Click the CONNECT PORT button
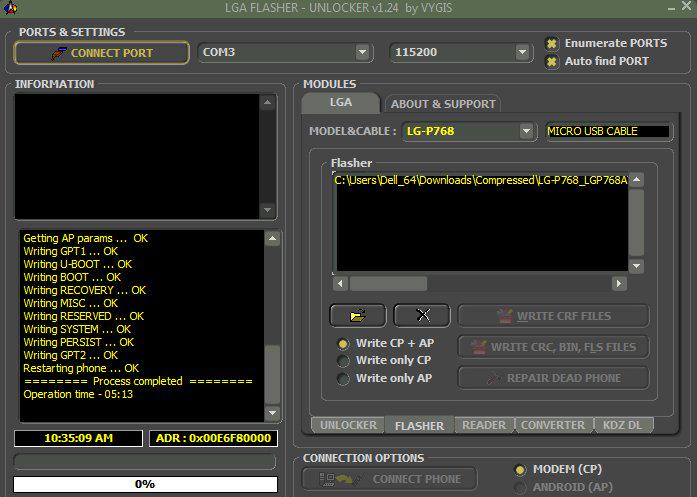697x497 pixels. (101, 53)
